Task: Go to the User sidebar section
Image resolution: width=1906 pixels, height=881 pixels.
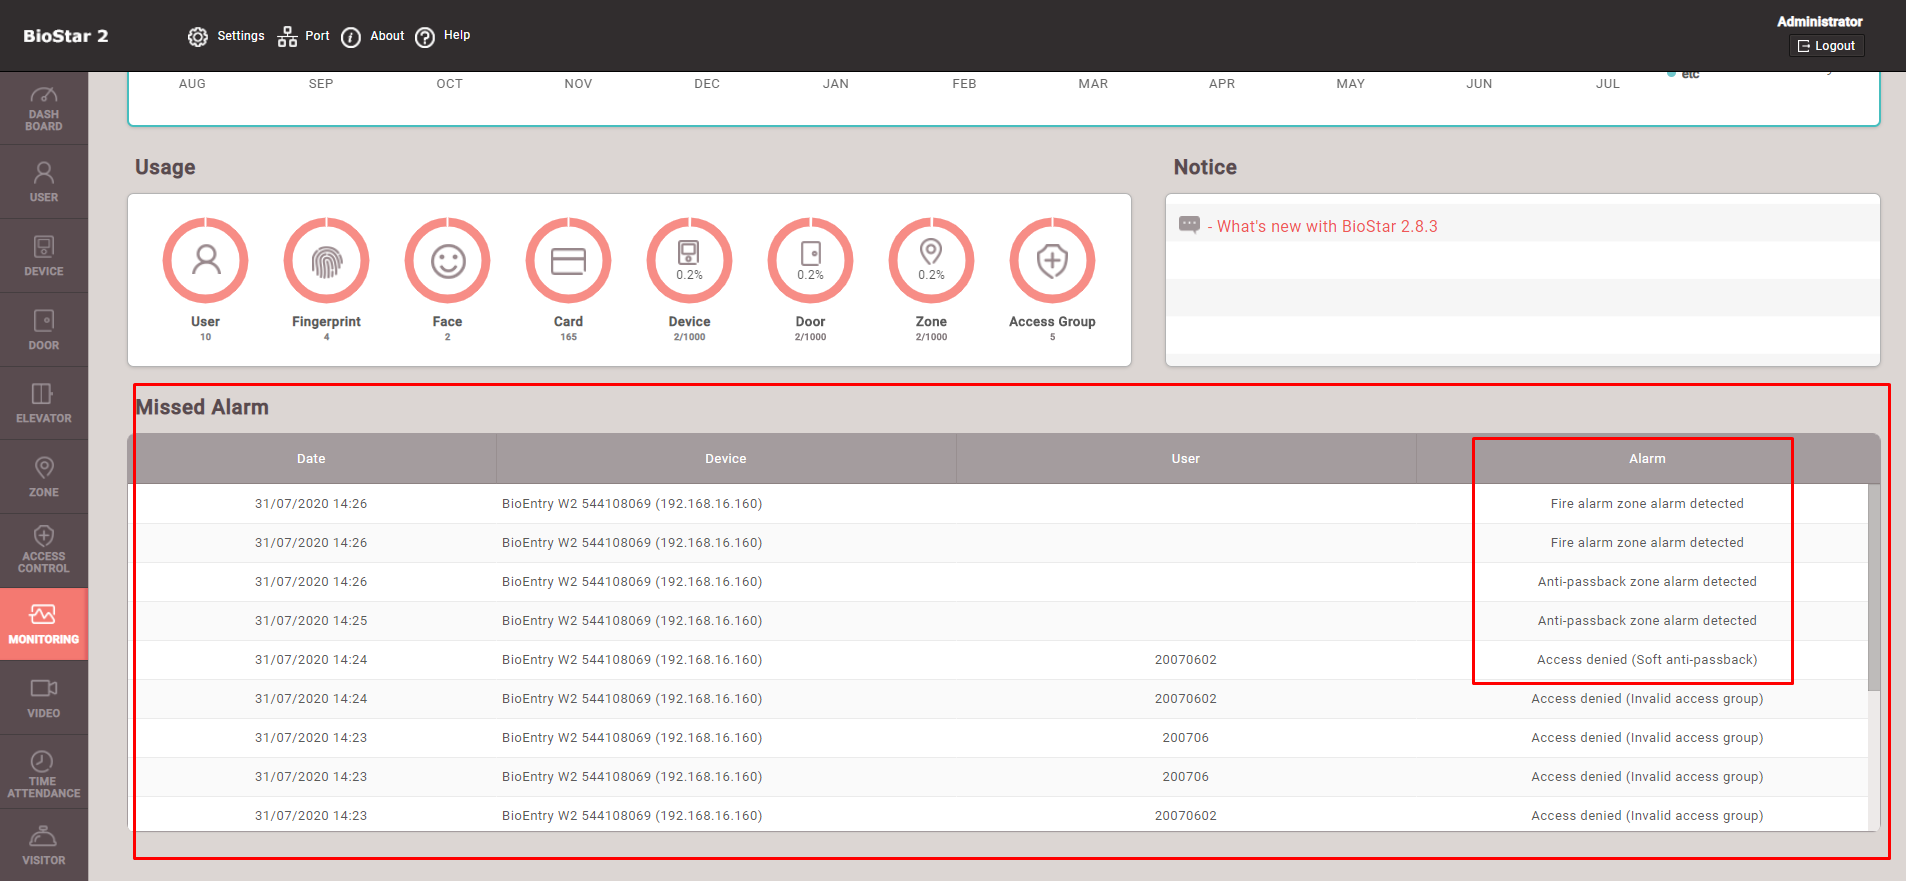Action: point(44,182)
